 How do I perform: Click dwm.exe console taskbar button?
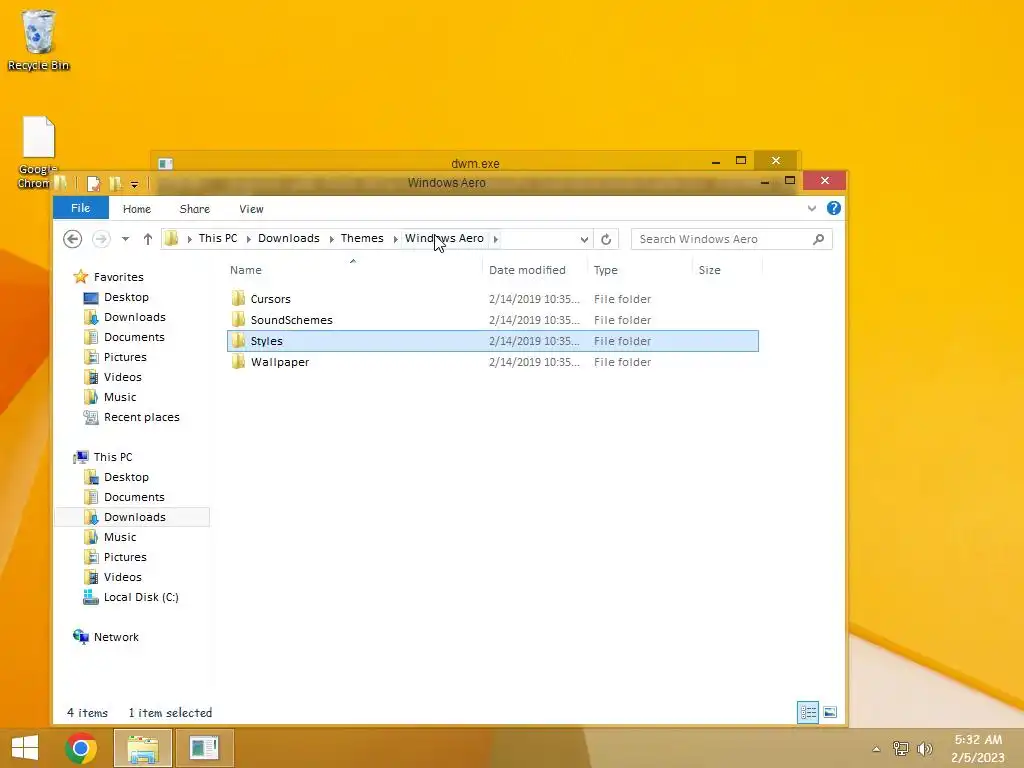[x=204, y=748]
